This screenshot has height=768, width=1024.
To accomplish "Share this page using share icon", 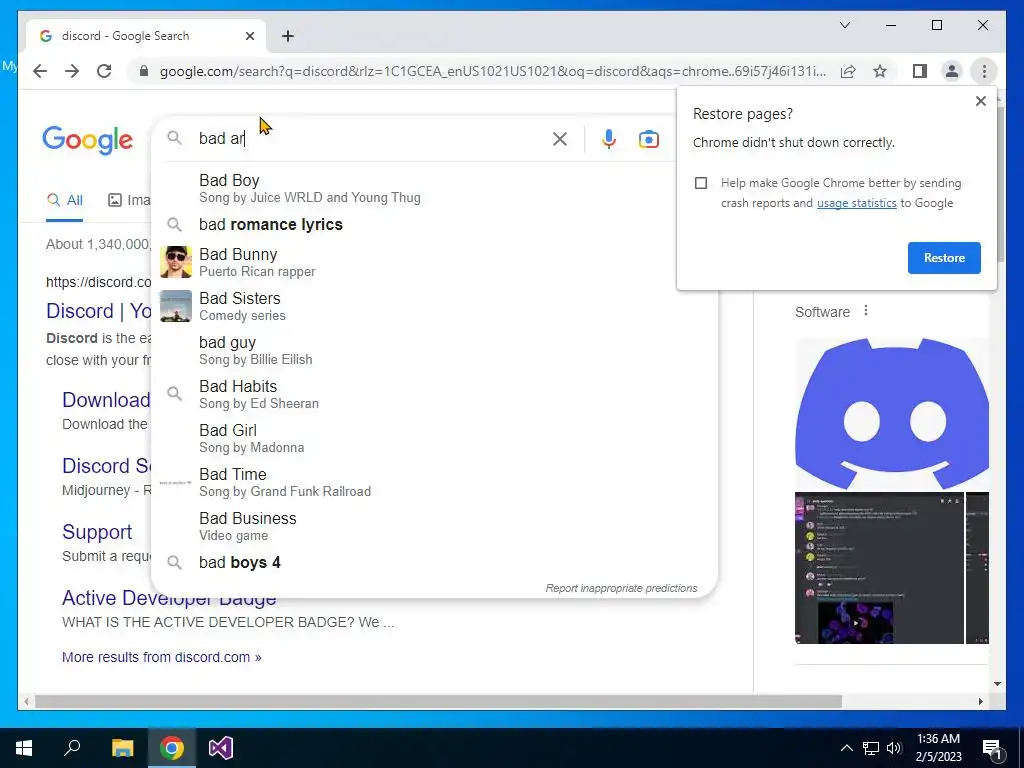I will [848, 71].
